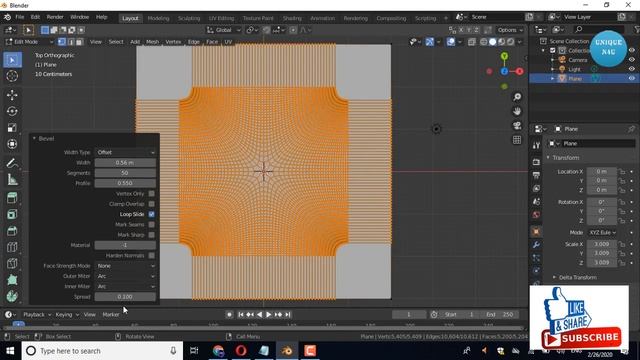Open Outer Miter dropdown

point(125,276)
